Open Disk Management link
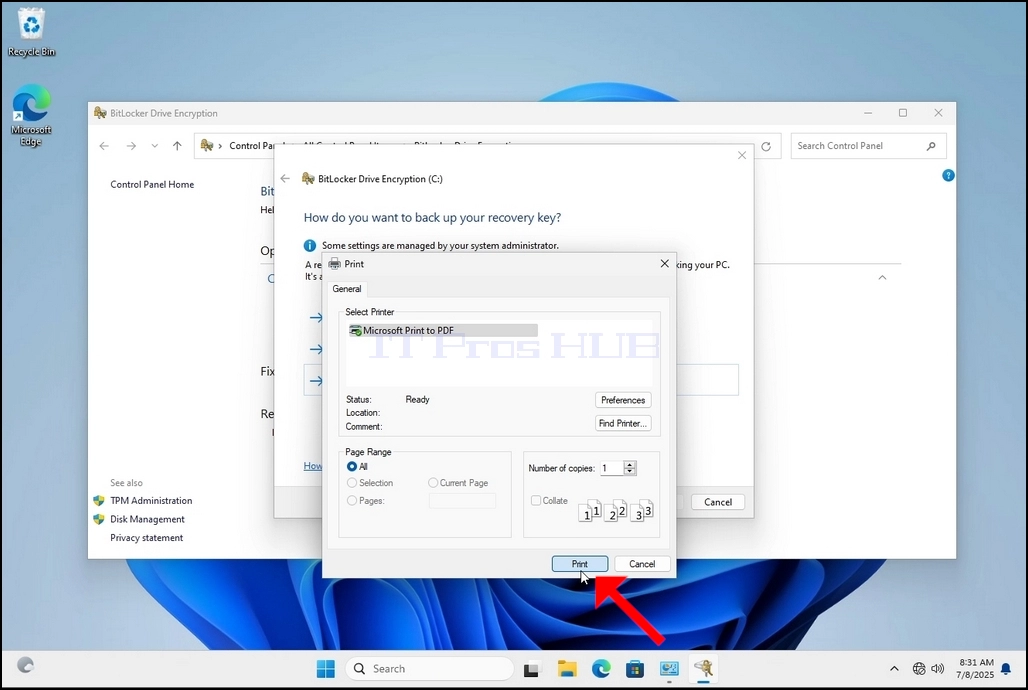This screenshot has height=690, width=1028. click(x=148, y=519)
